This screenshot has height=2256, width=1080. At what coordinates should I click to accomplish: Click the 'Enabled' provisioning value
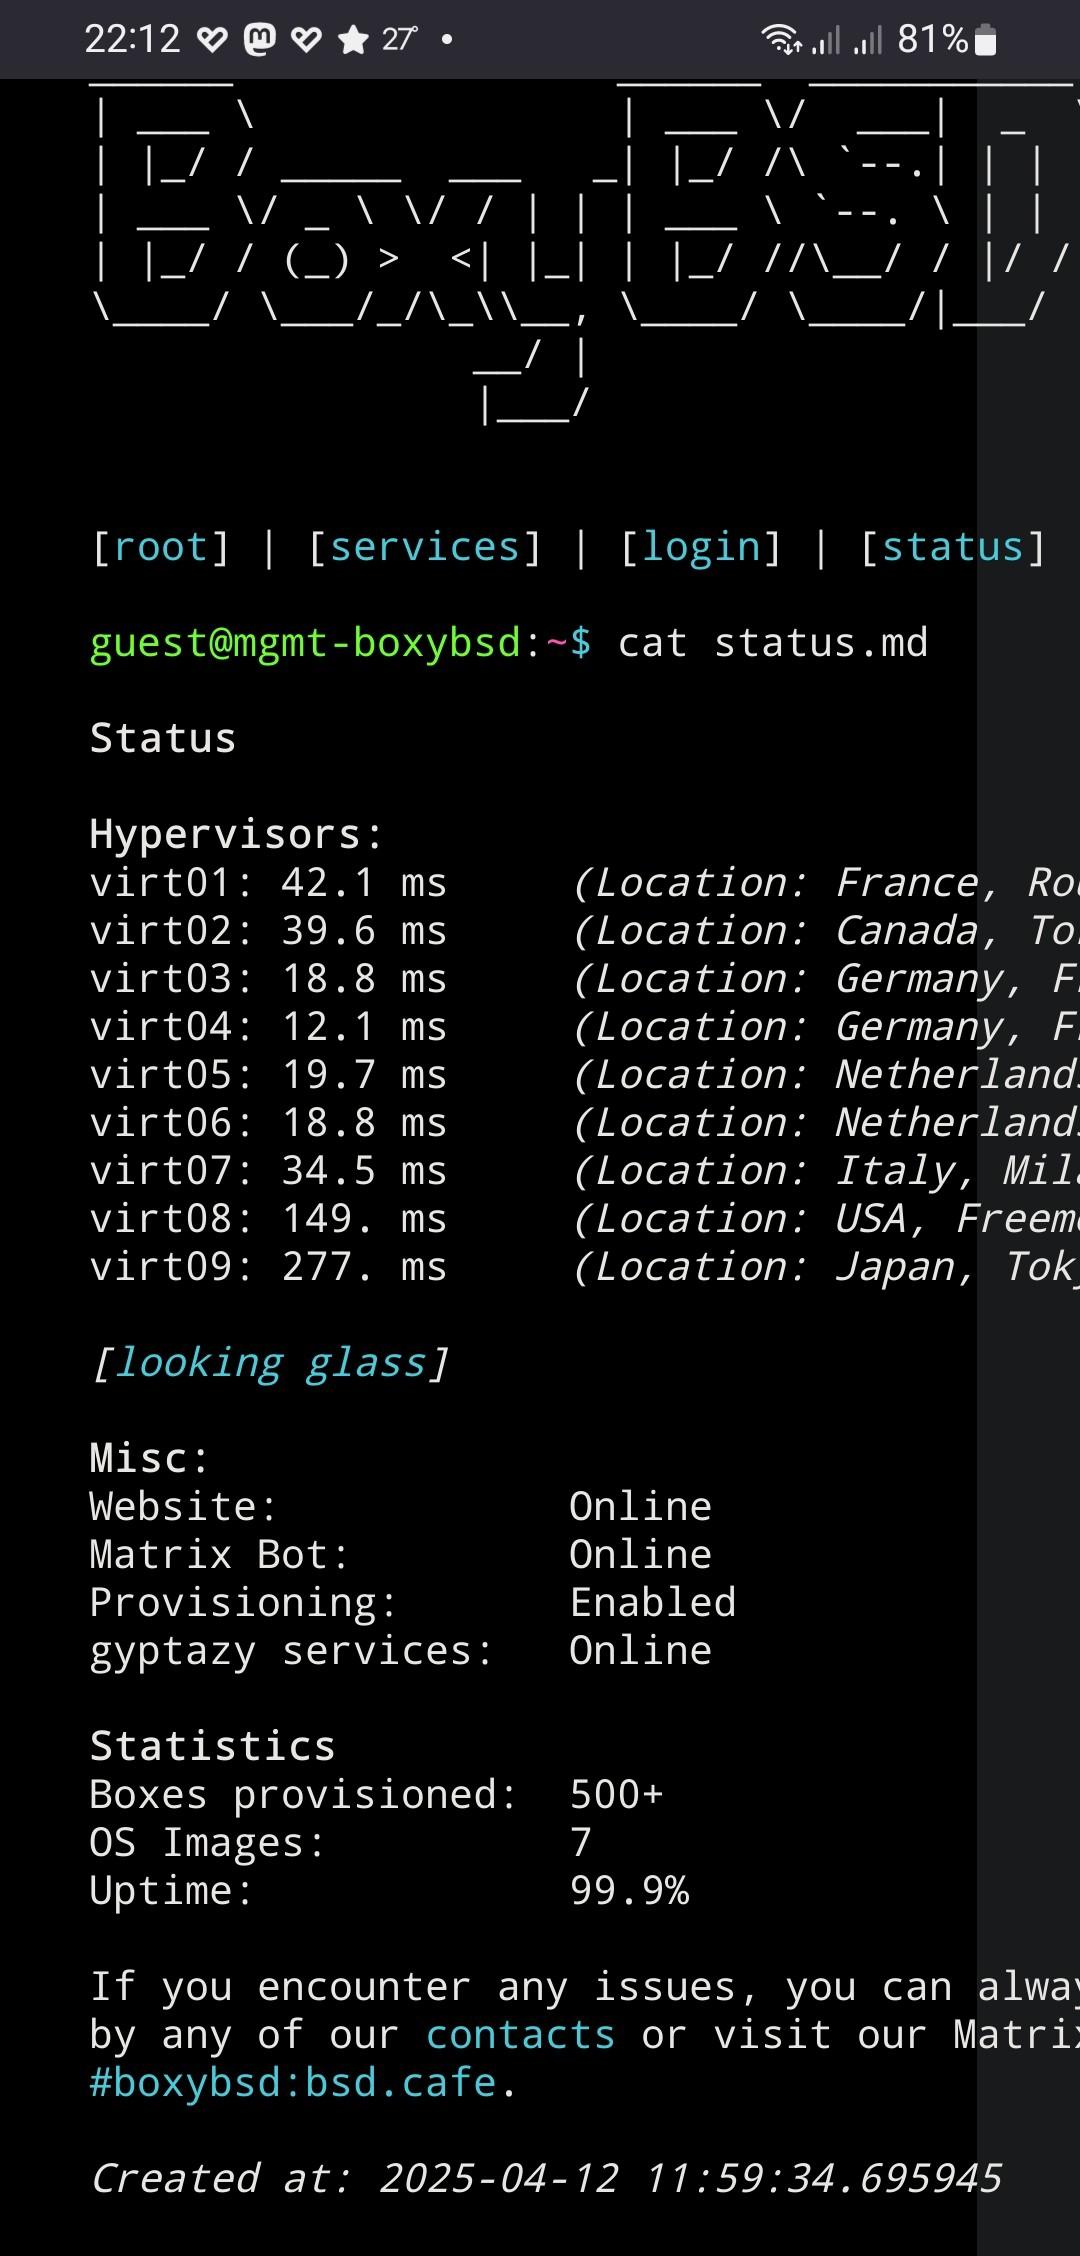pos(653,1603)
